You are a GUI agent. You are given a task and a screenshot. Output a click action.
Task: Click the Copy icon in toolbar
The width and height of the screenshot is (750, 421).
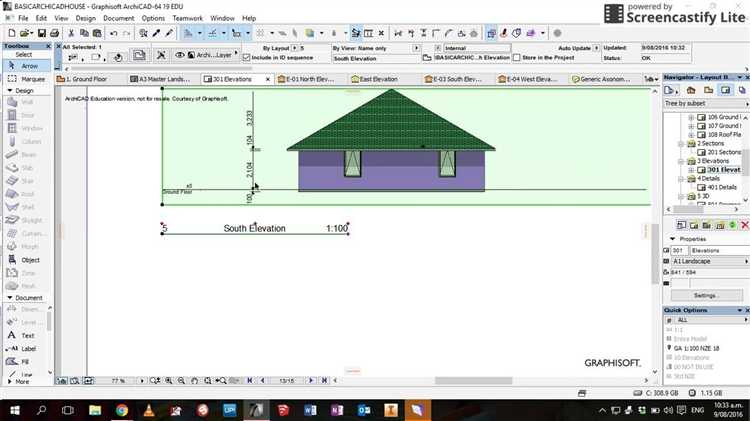coord(84,33)
